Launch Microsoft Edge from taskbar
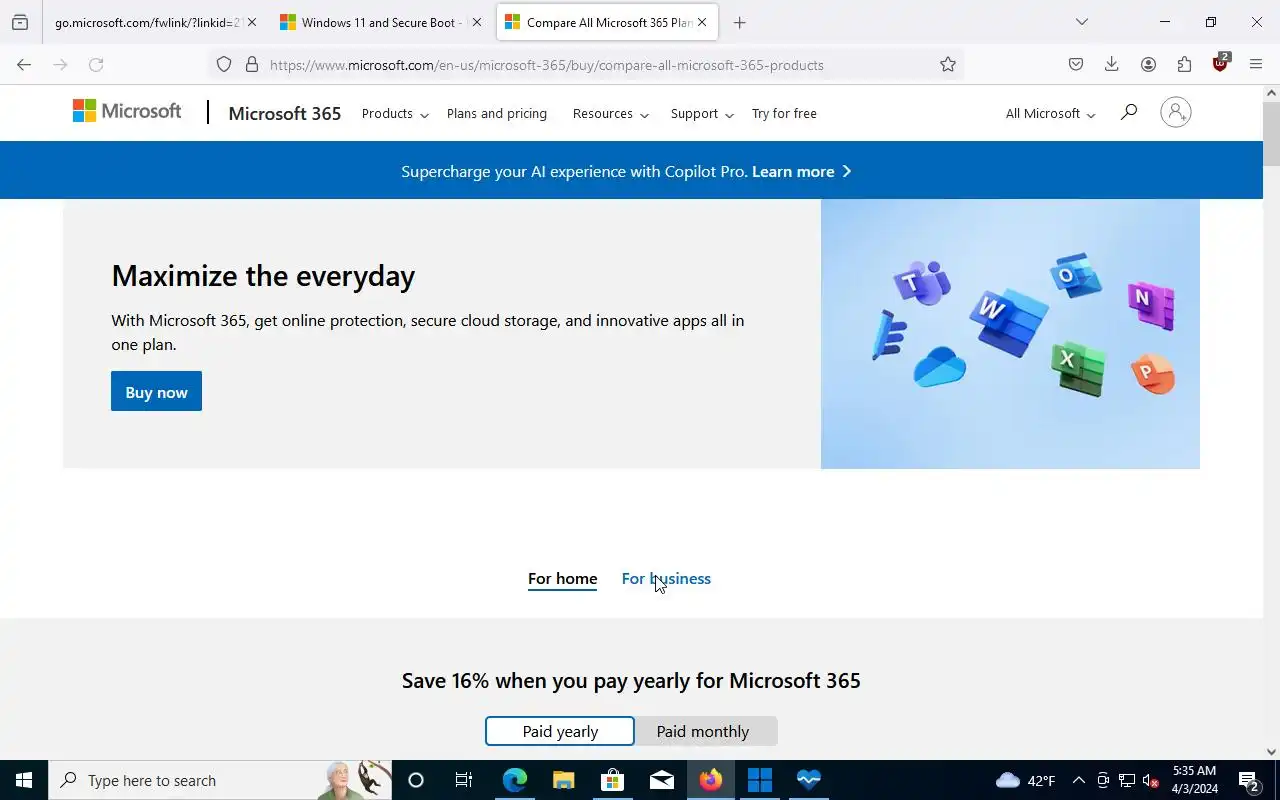This screenshot has width=1280, height=800. (x=514, y=780)
